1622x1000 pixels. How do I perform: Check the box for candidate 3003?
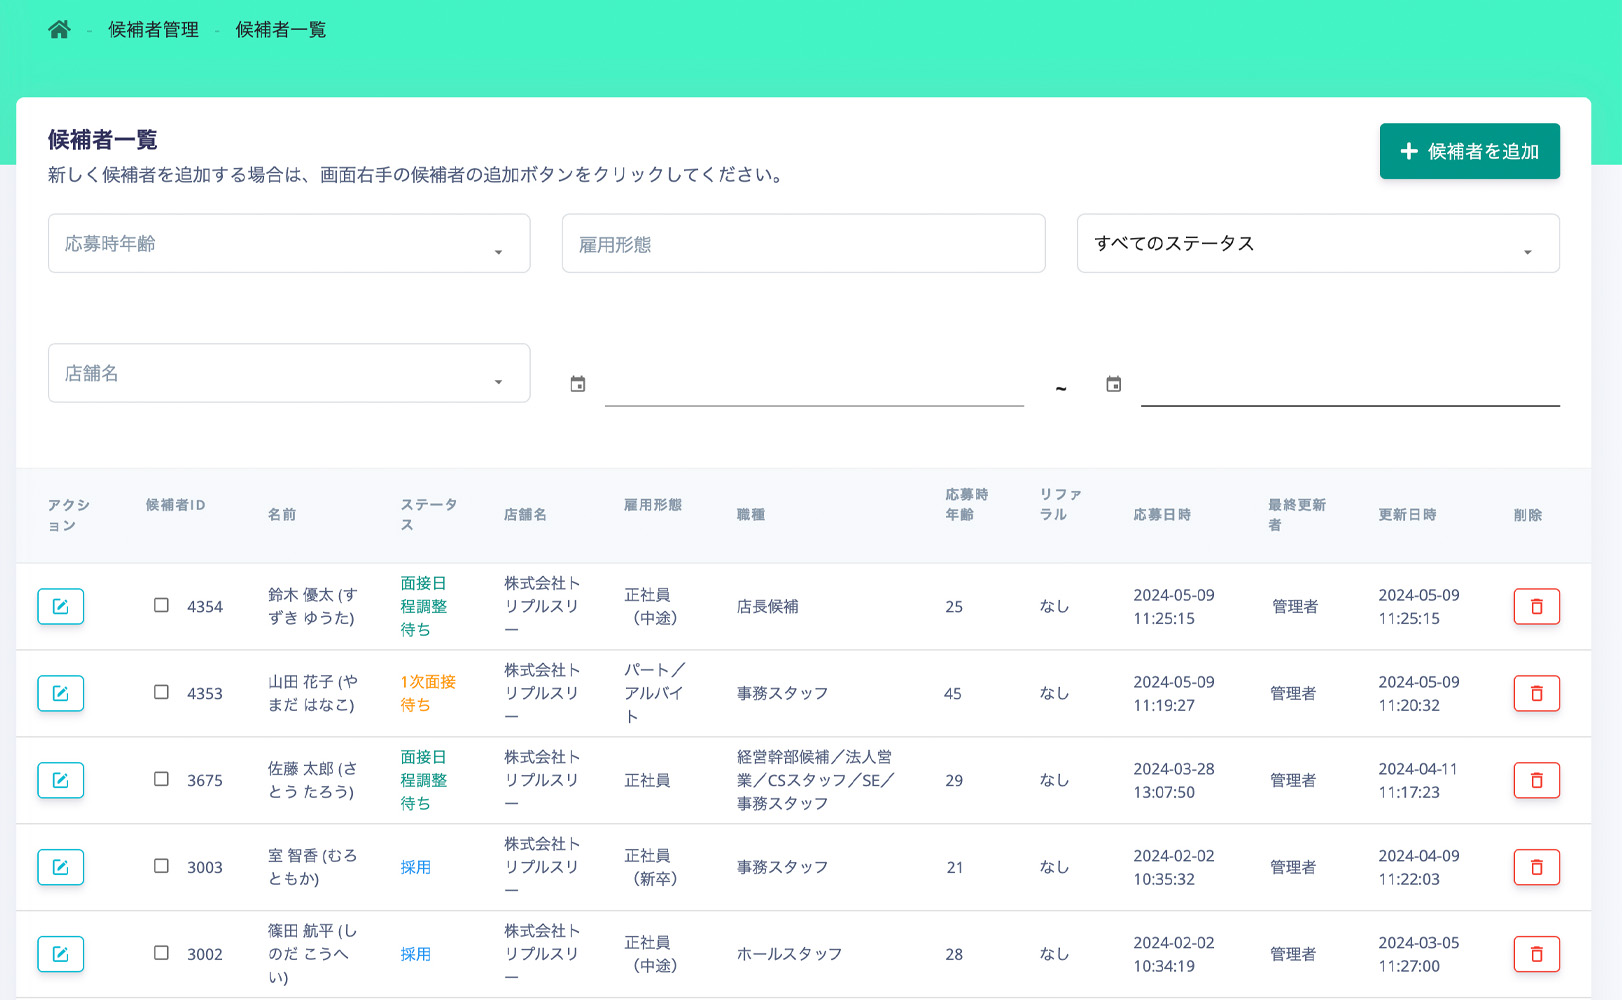(161, 866)
